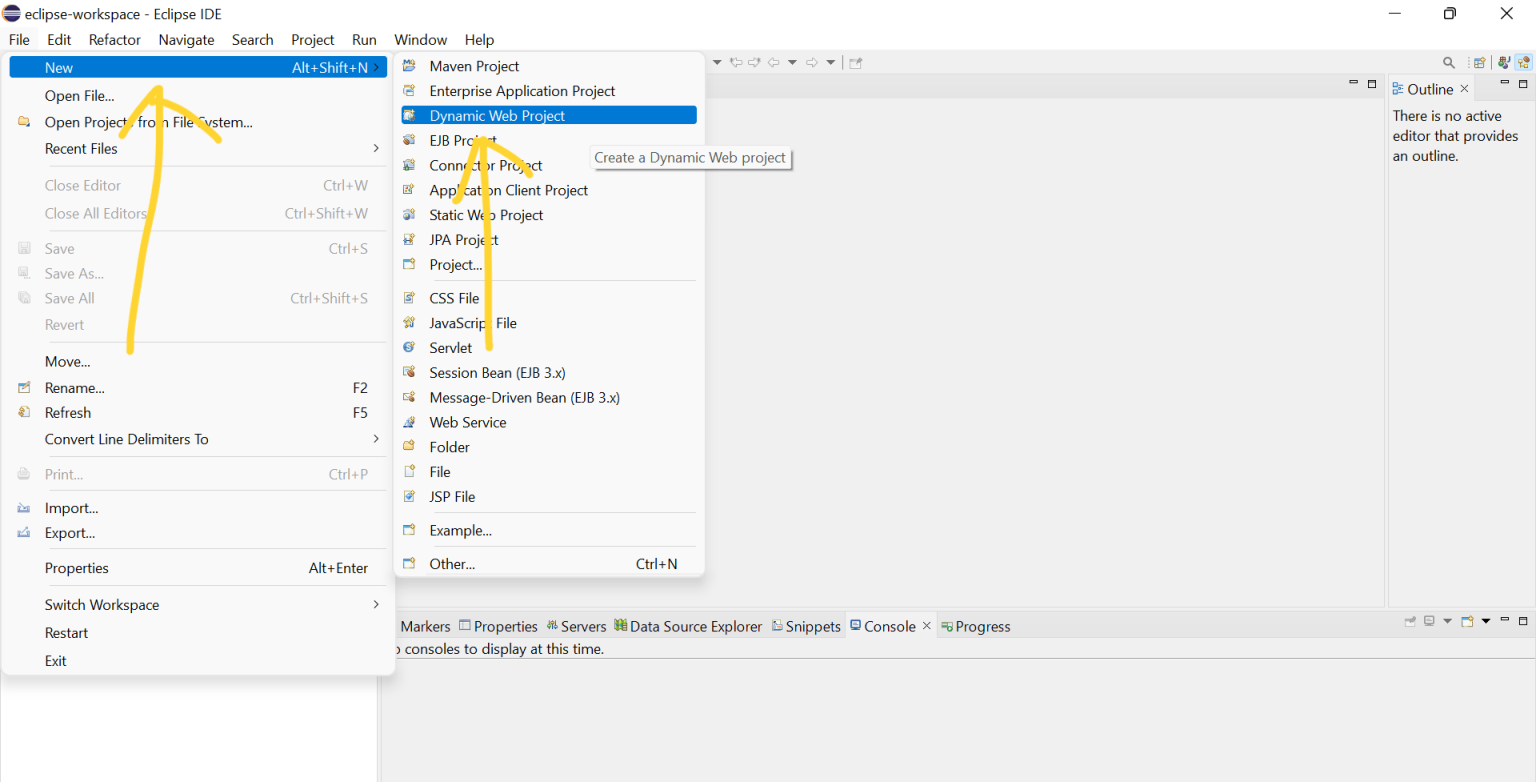Click the Last Edit Location icon
This screenshot has width=1536, height=782.
click(737, 62)
